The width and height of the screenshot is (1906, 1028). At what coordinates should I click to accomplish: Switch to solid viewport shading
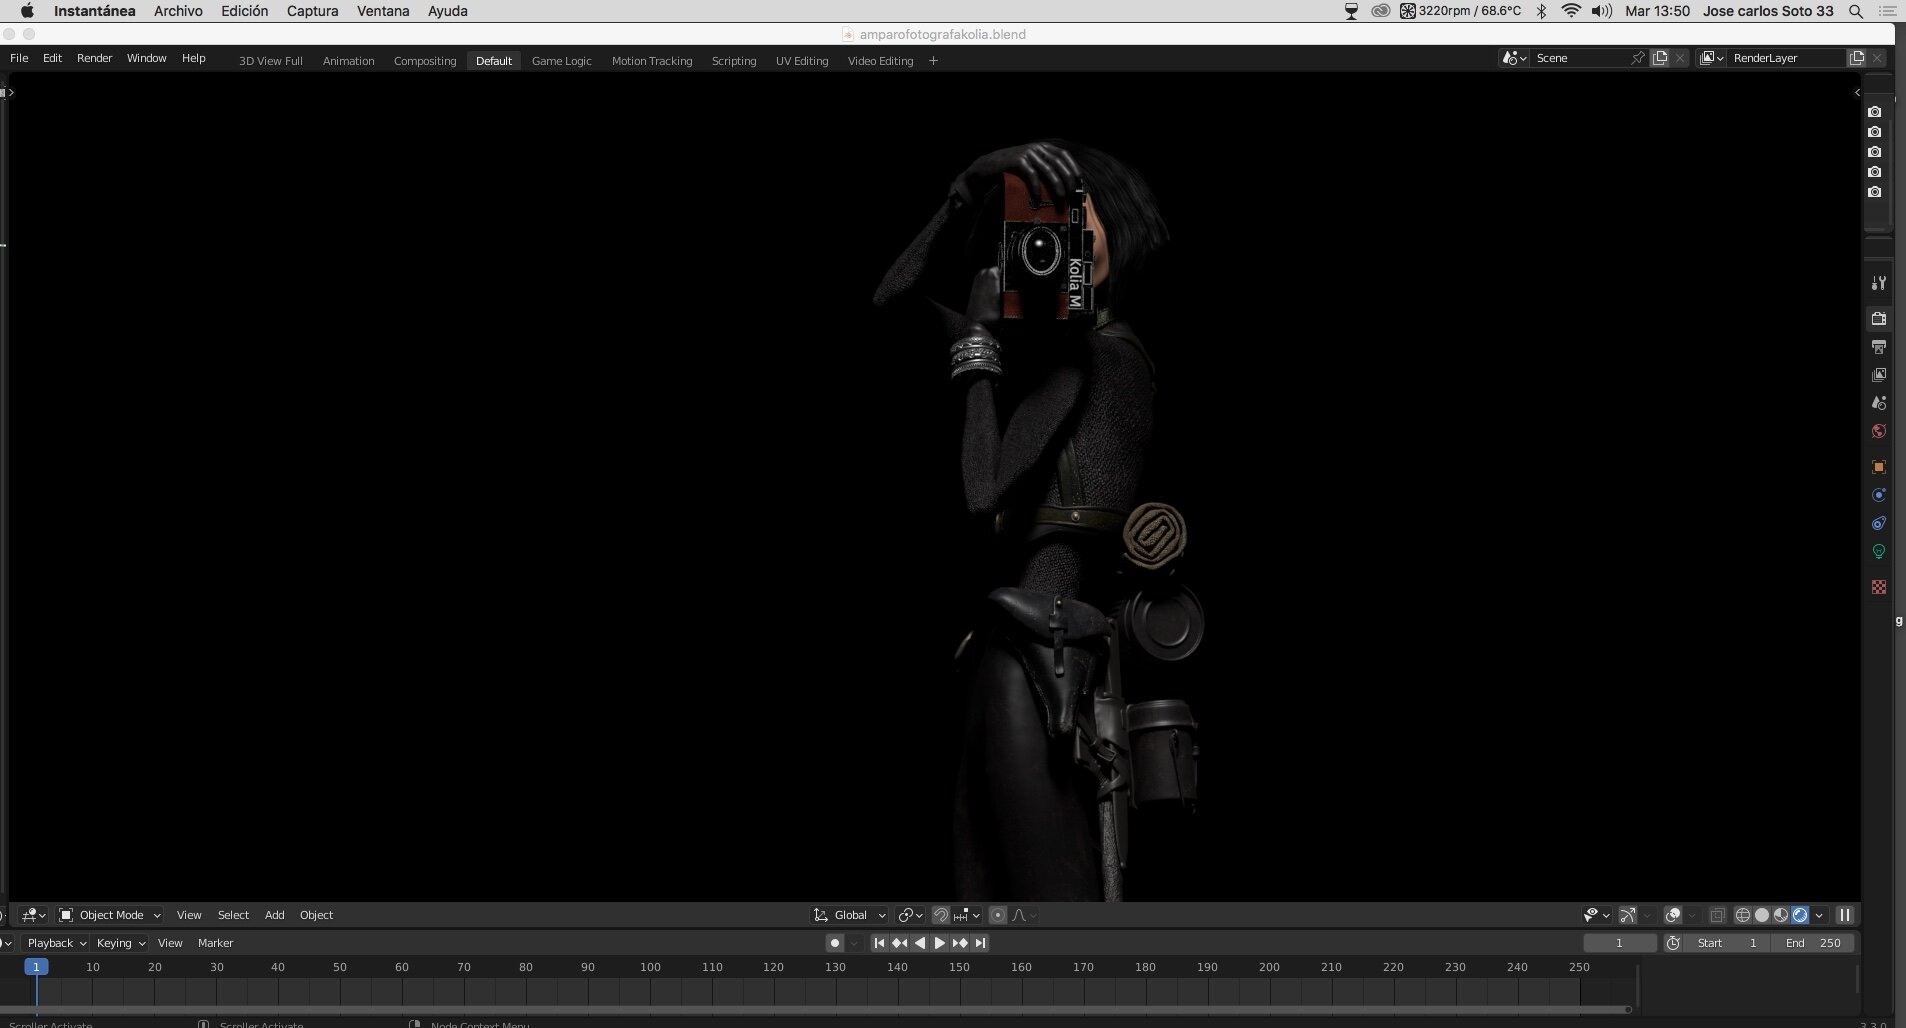tap(1762, 915)
